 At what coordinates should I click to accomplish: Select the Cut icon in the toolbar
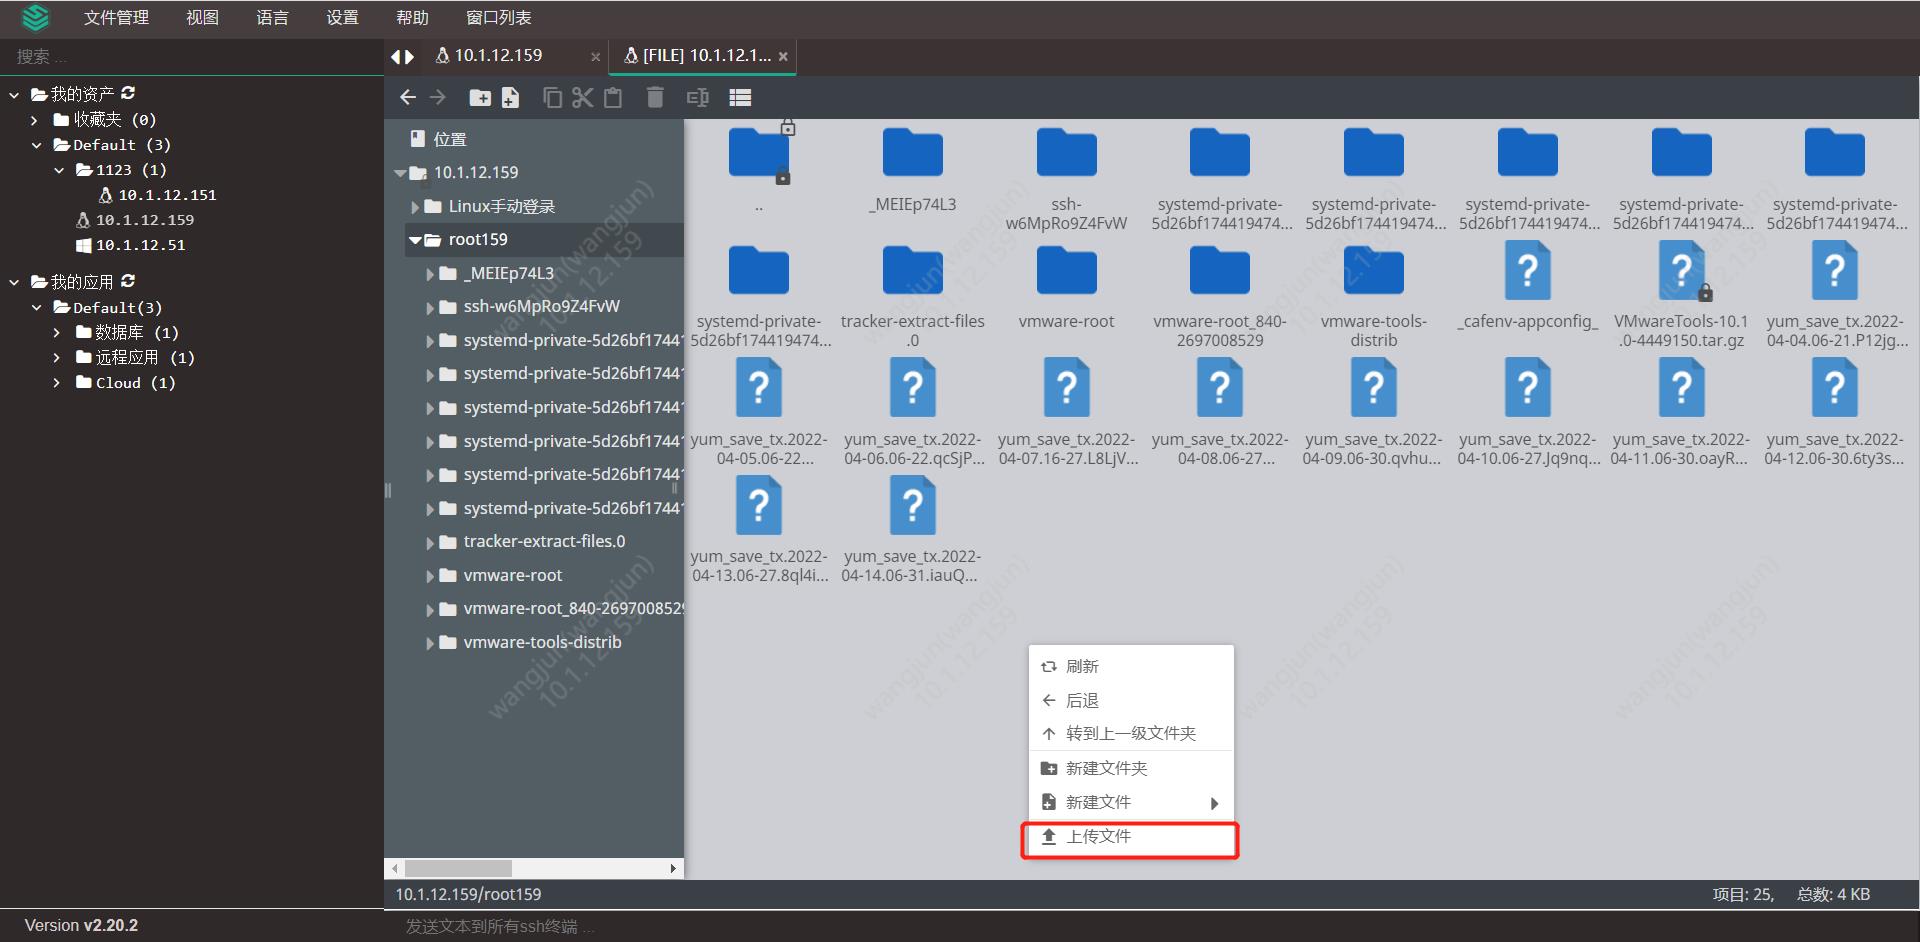click(583, 97)
